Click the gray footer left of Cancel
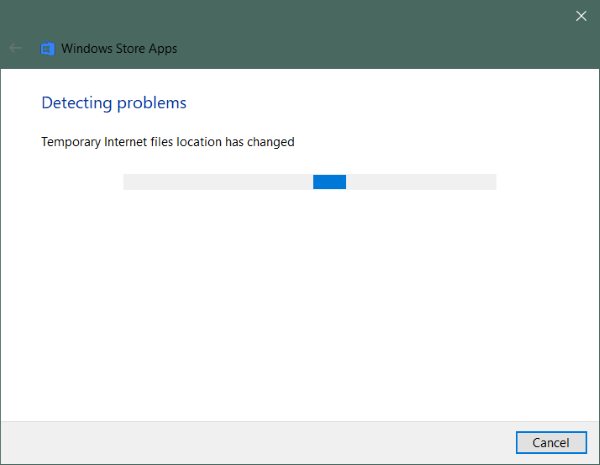This screenshot has width=600, height=465. pos(250,442)
